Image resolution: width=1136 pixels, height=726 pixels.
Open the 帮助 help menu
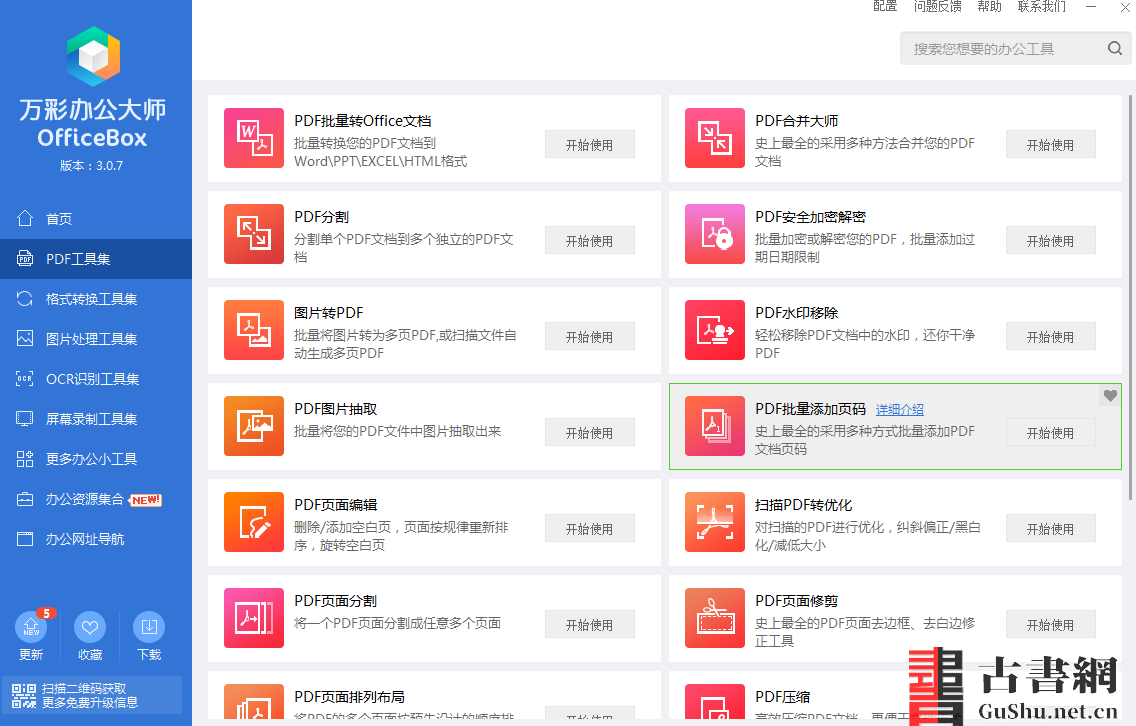[989, 7]
